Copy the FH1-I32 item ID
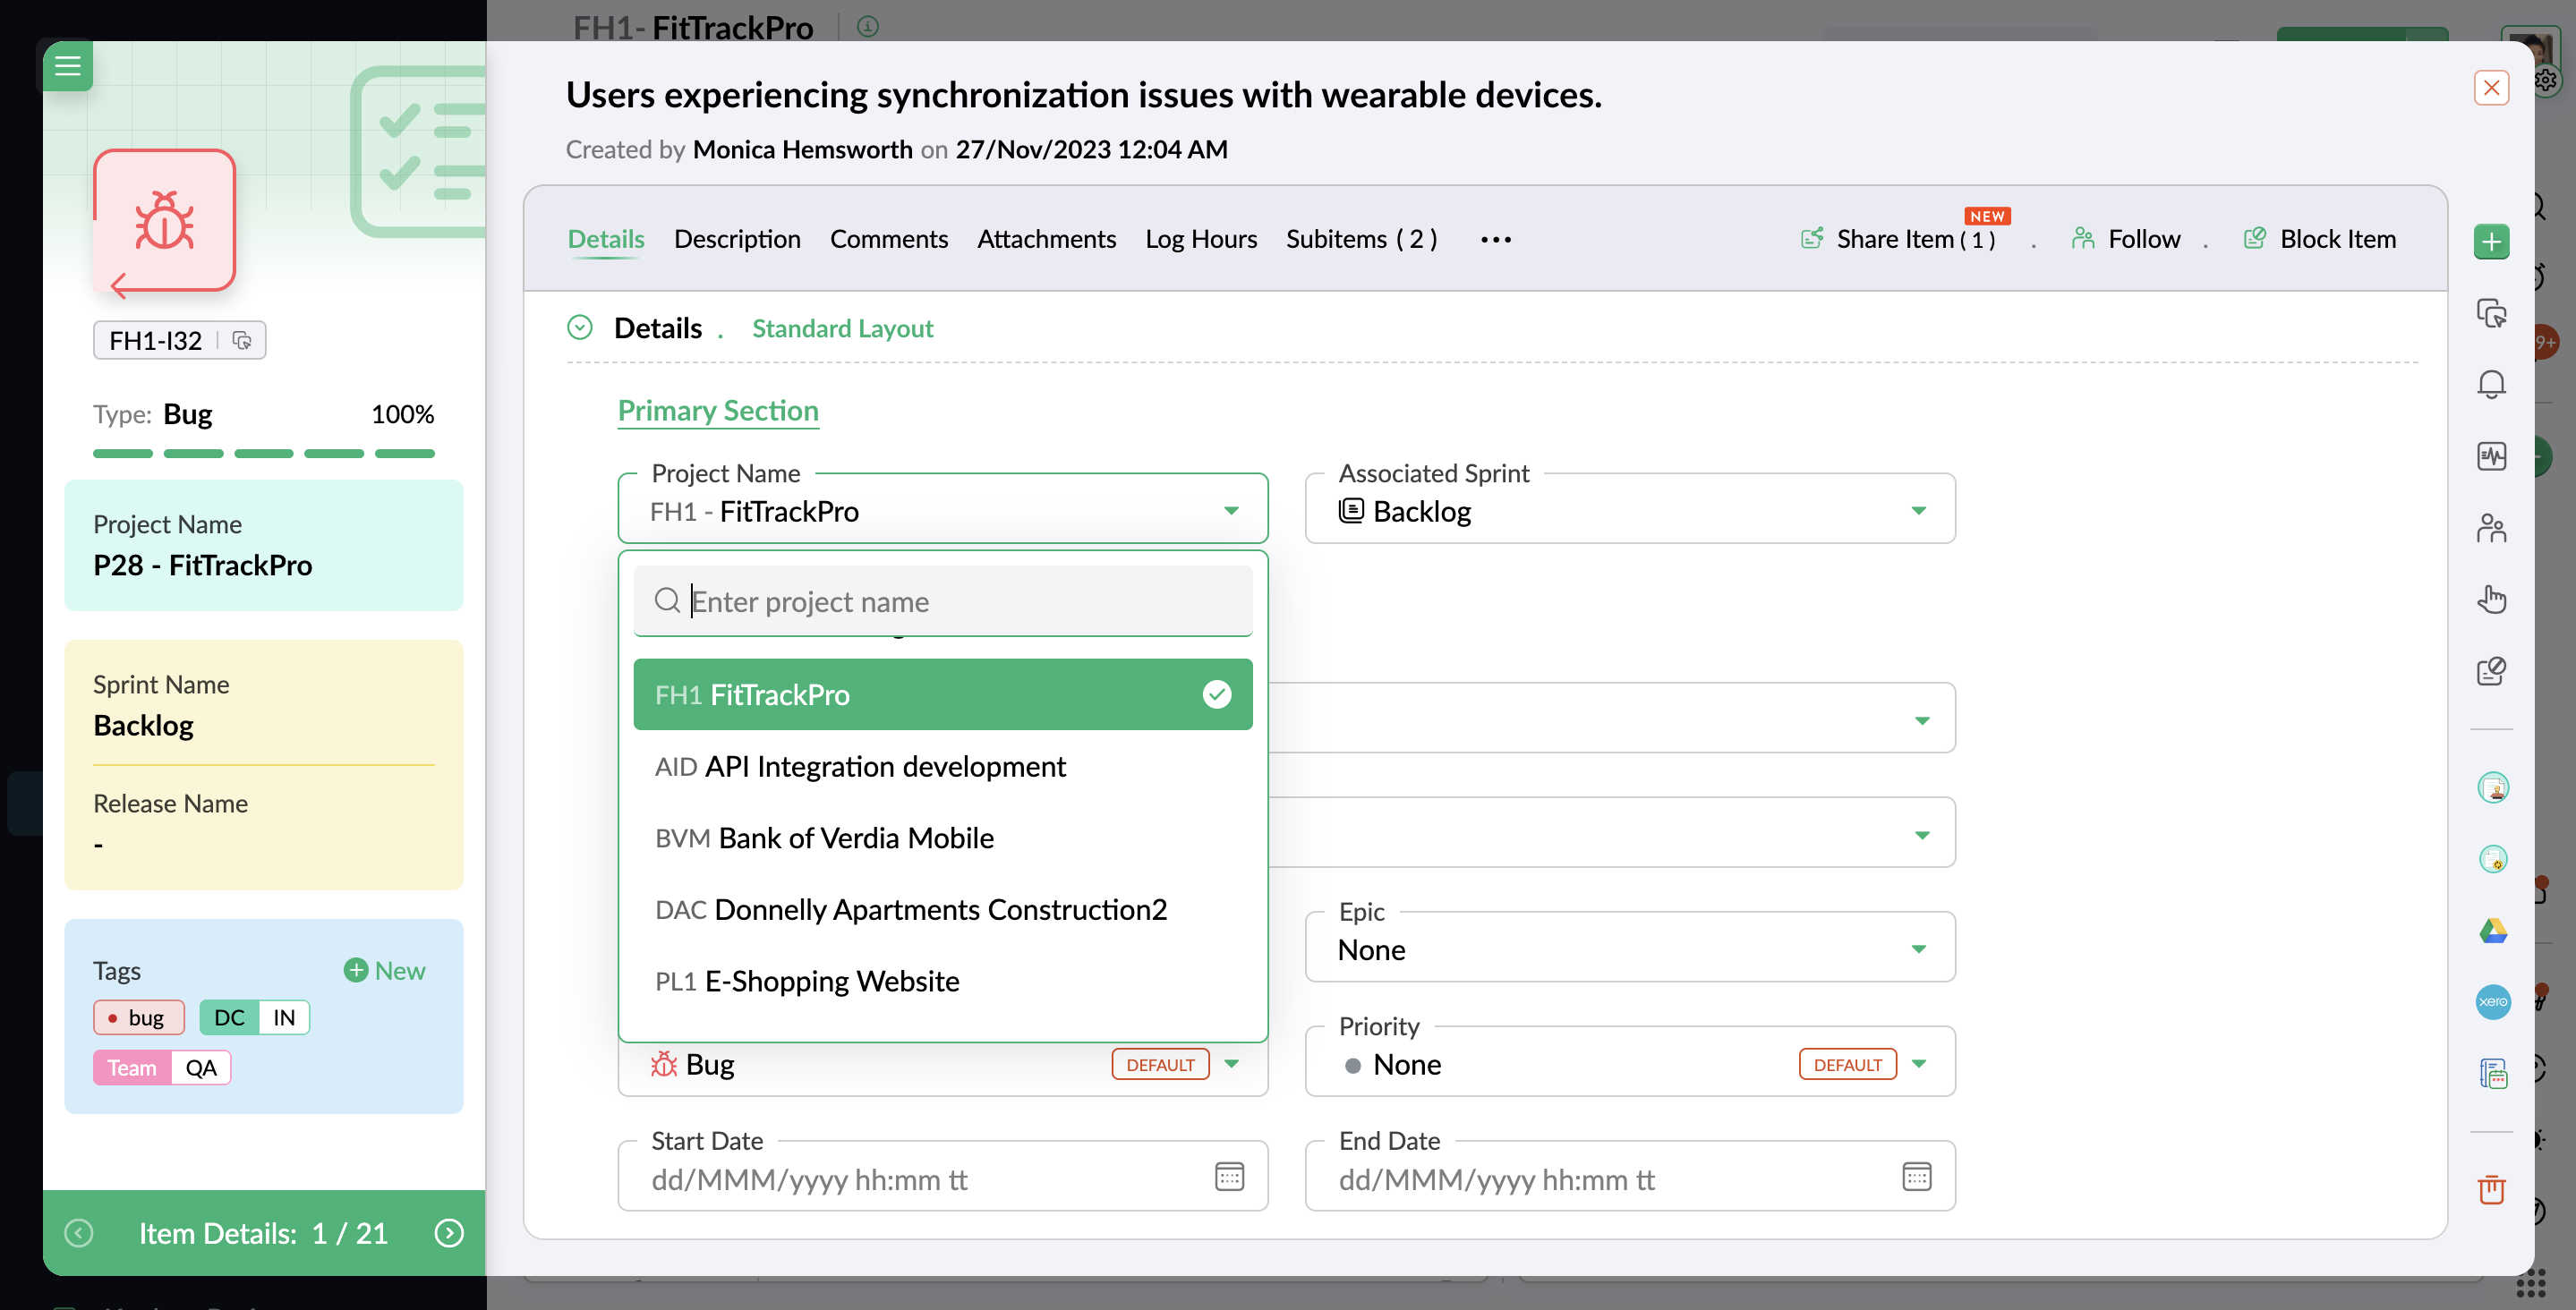 (x=242, y=340)
